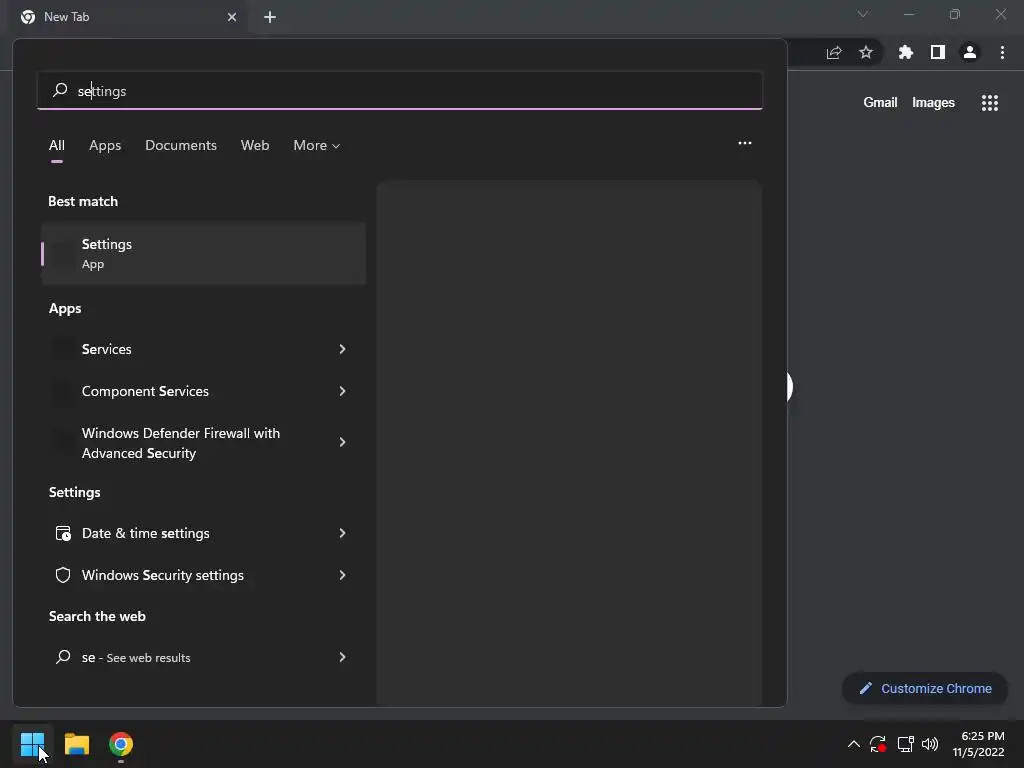Expand the Windows Security settings chevron
The image size is (1024, 768).
(x=342, y=575)
